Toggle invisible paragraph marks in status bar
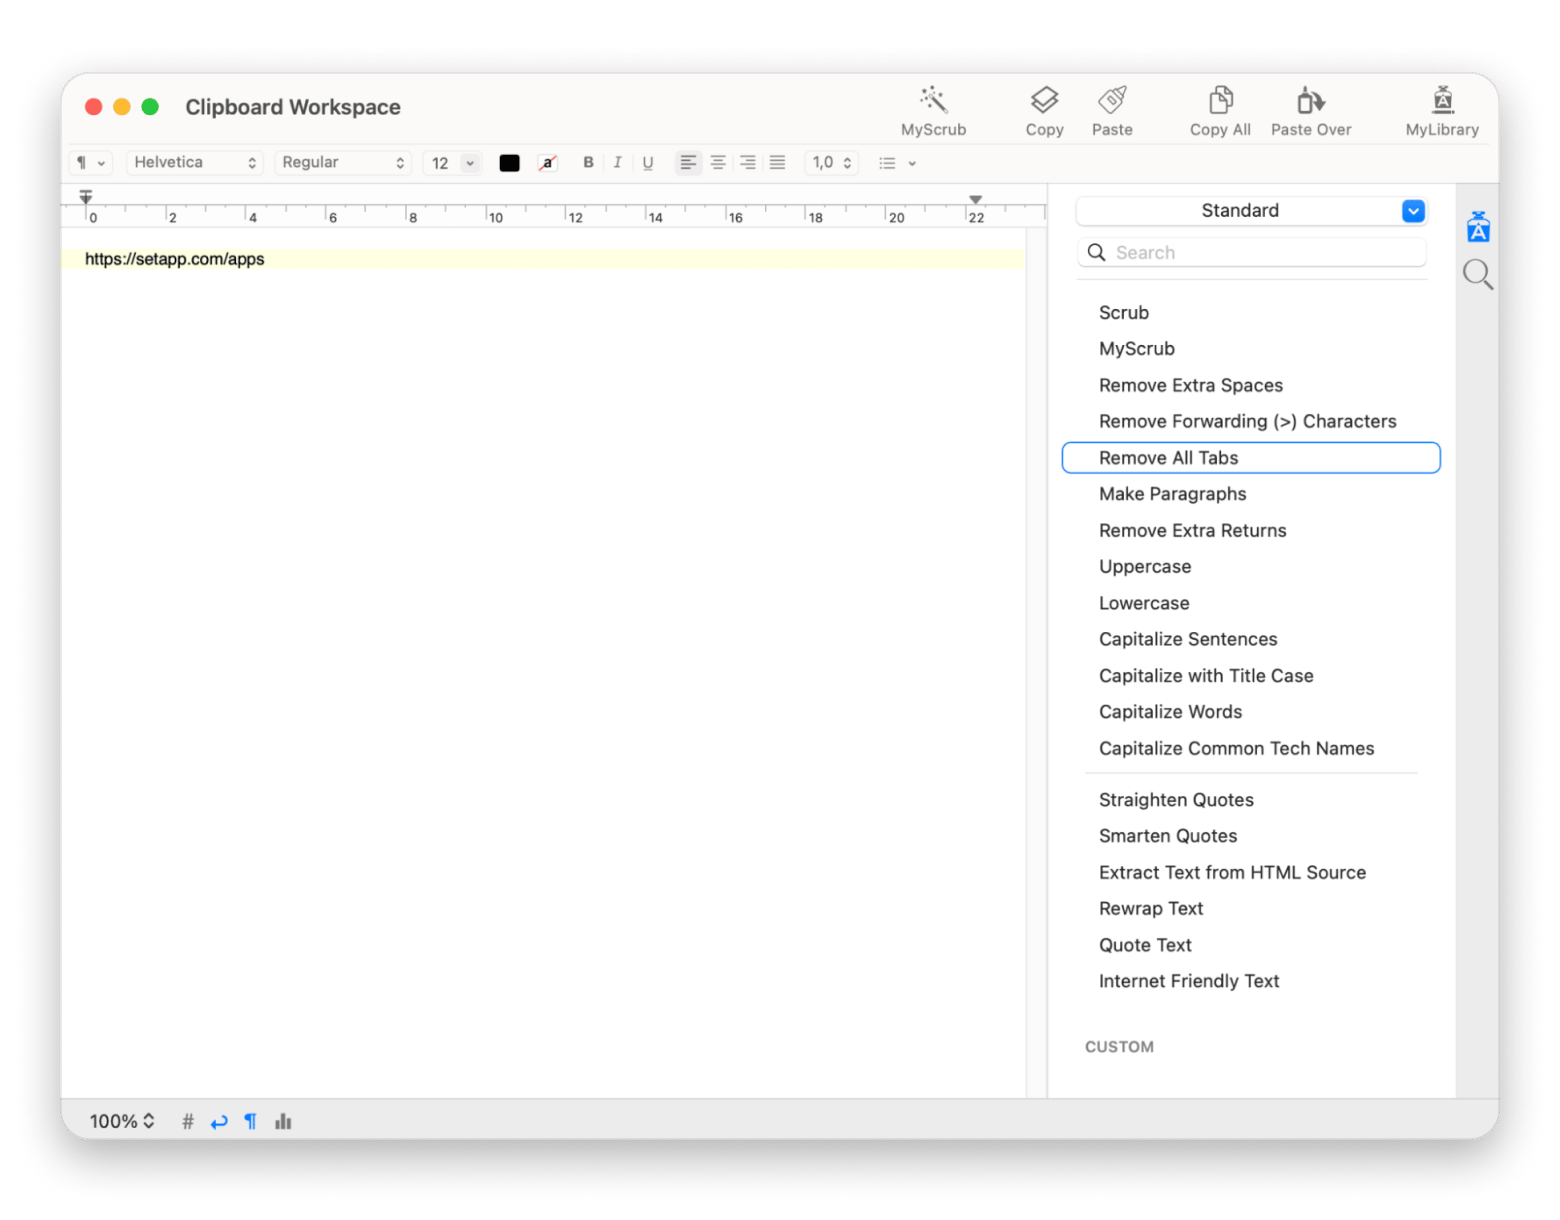Viewport: 1560px width, 1220px height. 250,1121
